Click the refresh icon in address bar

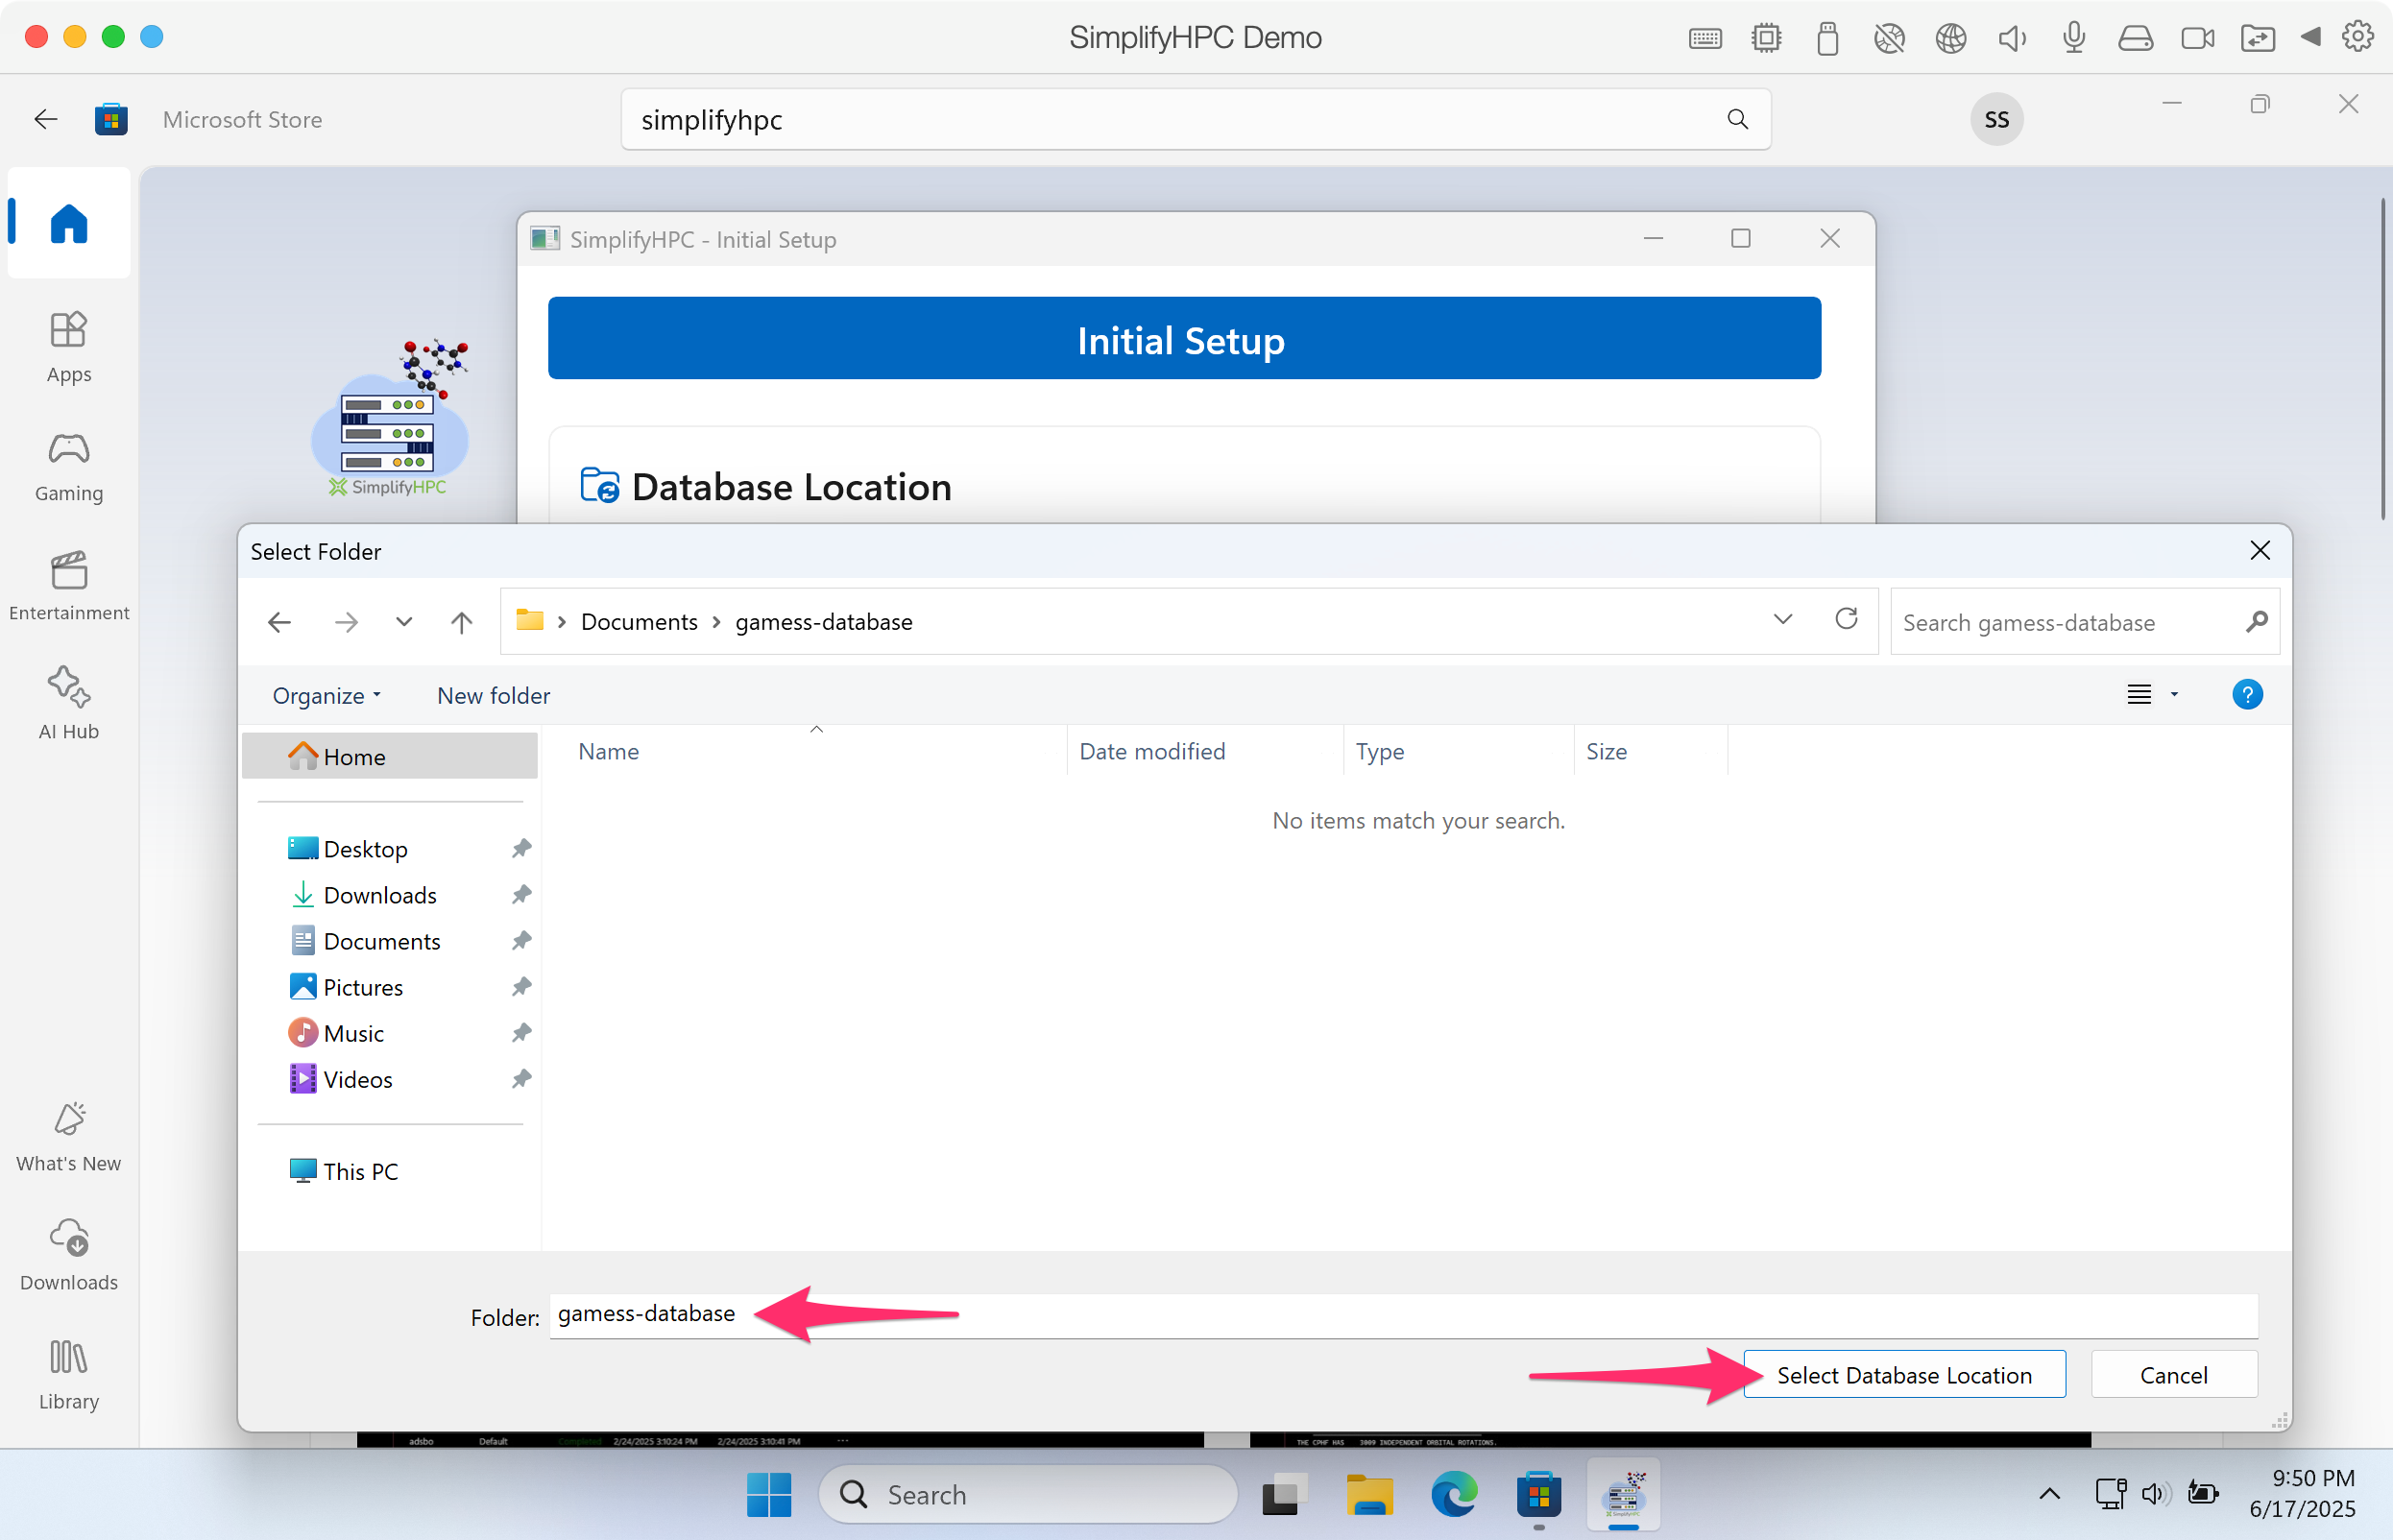click(x=1846, y=620)
